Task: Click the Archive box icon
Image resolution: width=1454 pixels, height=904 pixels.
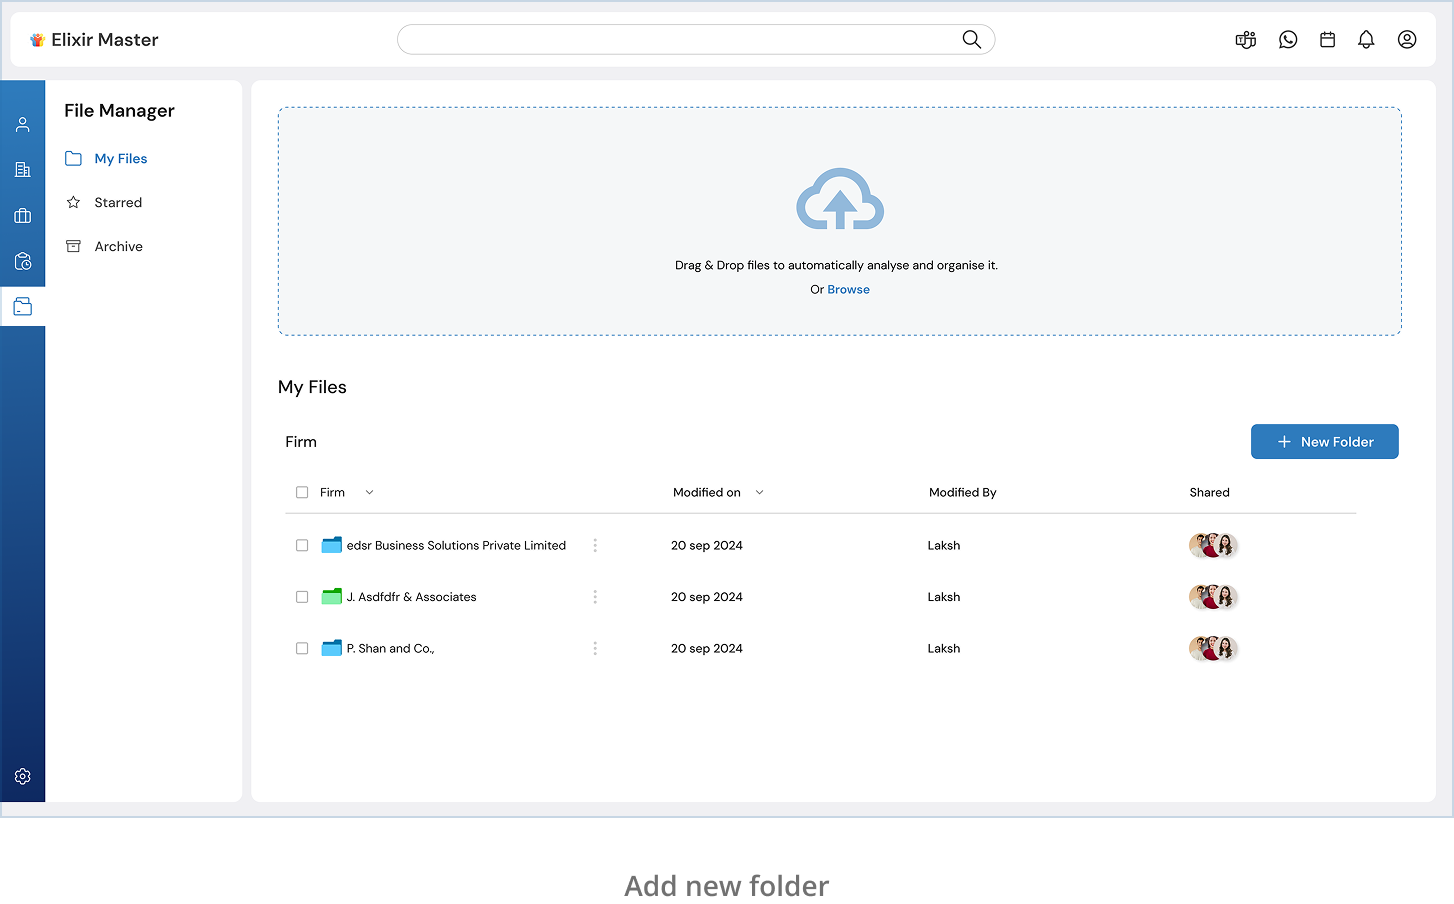Action: tap(73, 246)
